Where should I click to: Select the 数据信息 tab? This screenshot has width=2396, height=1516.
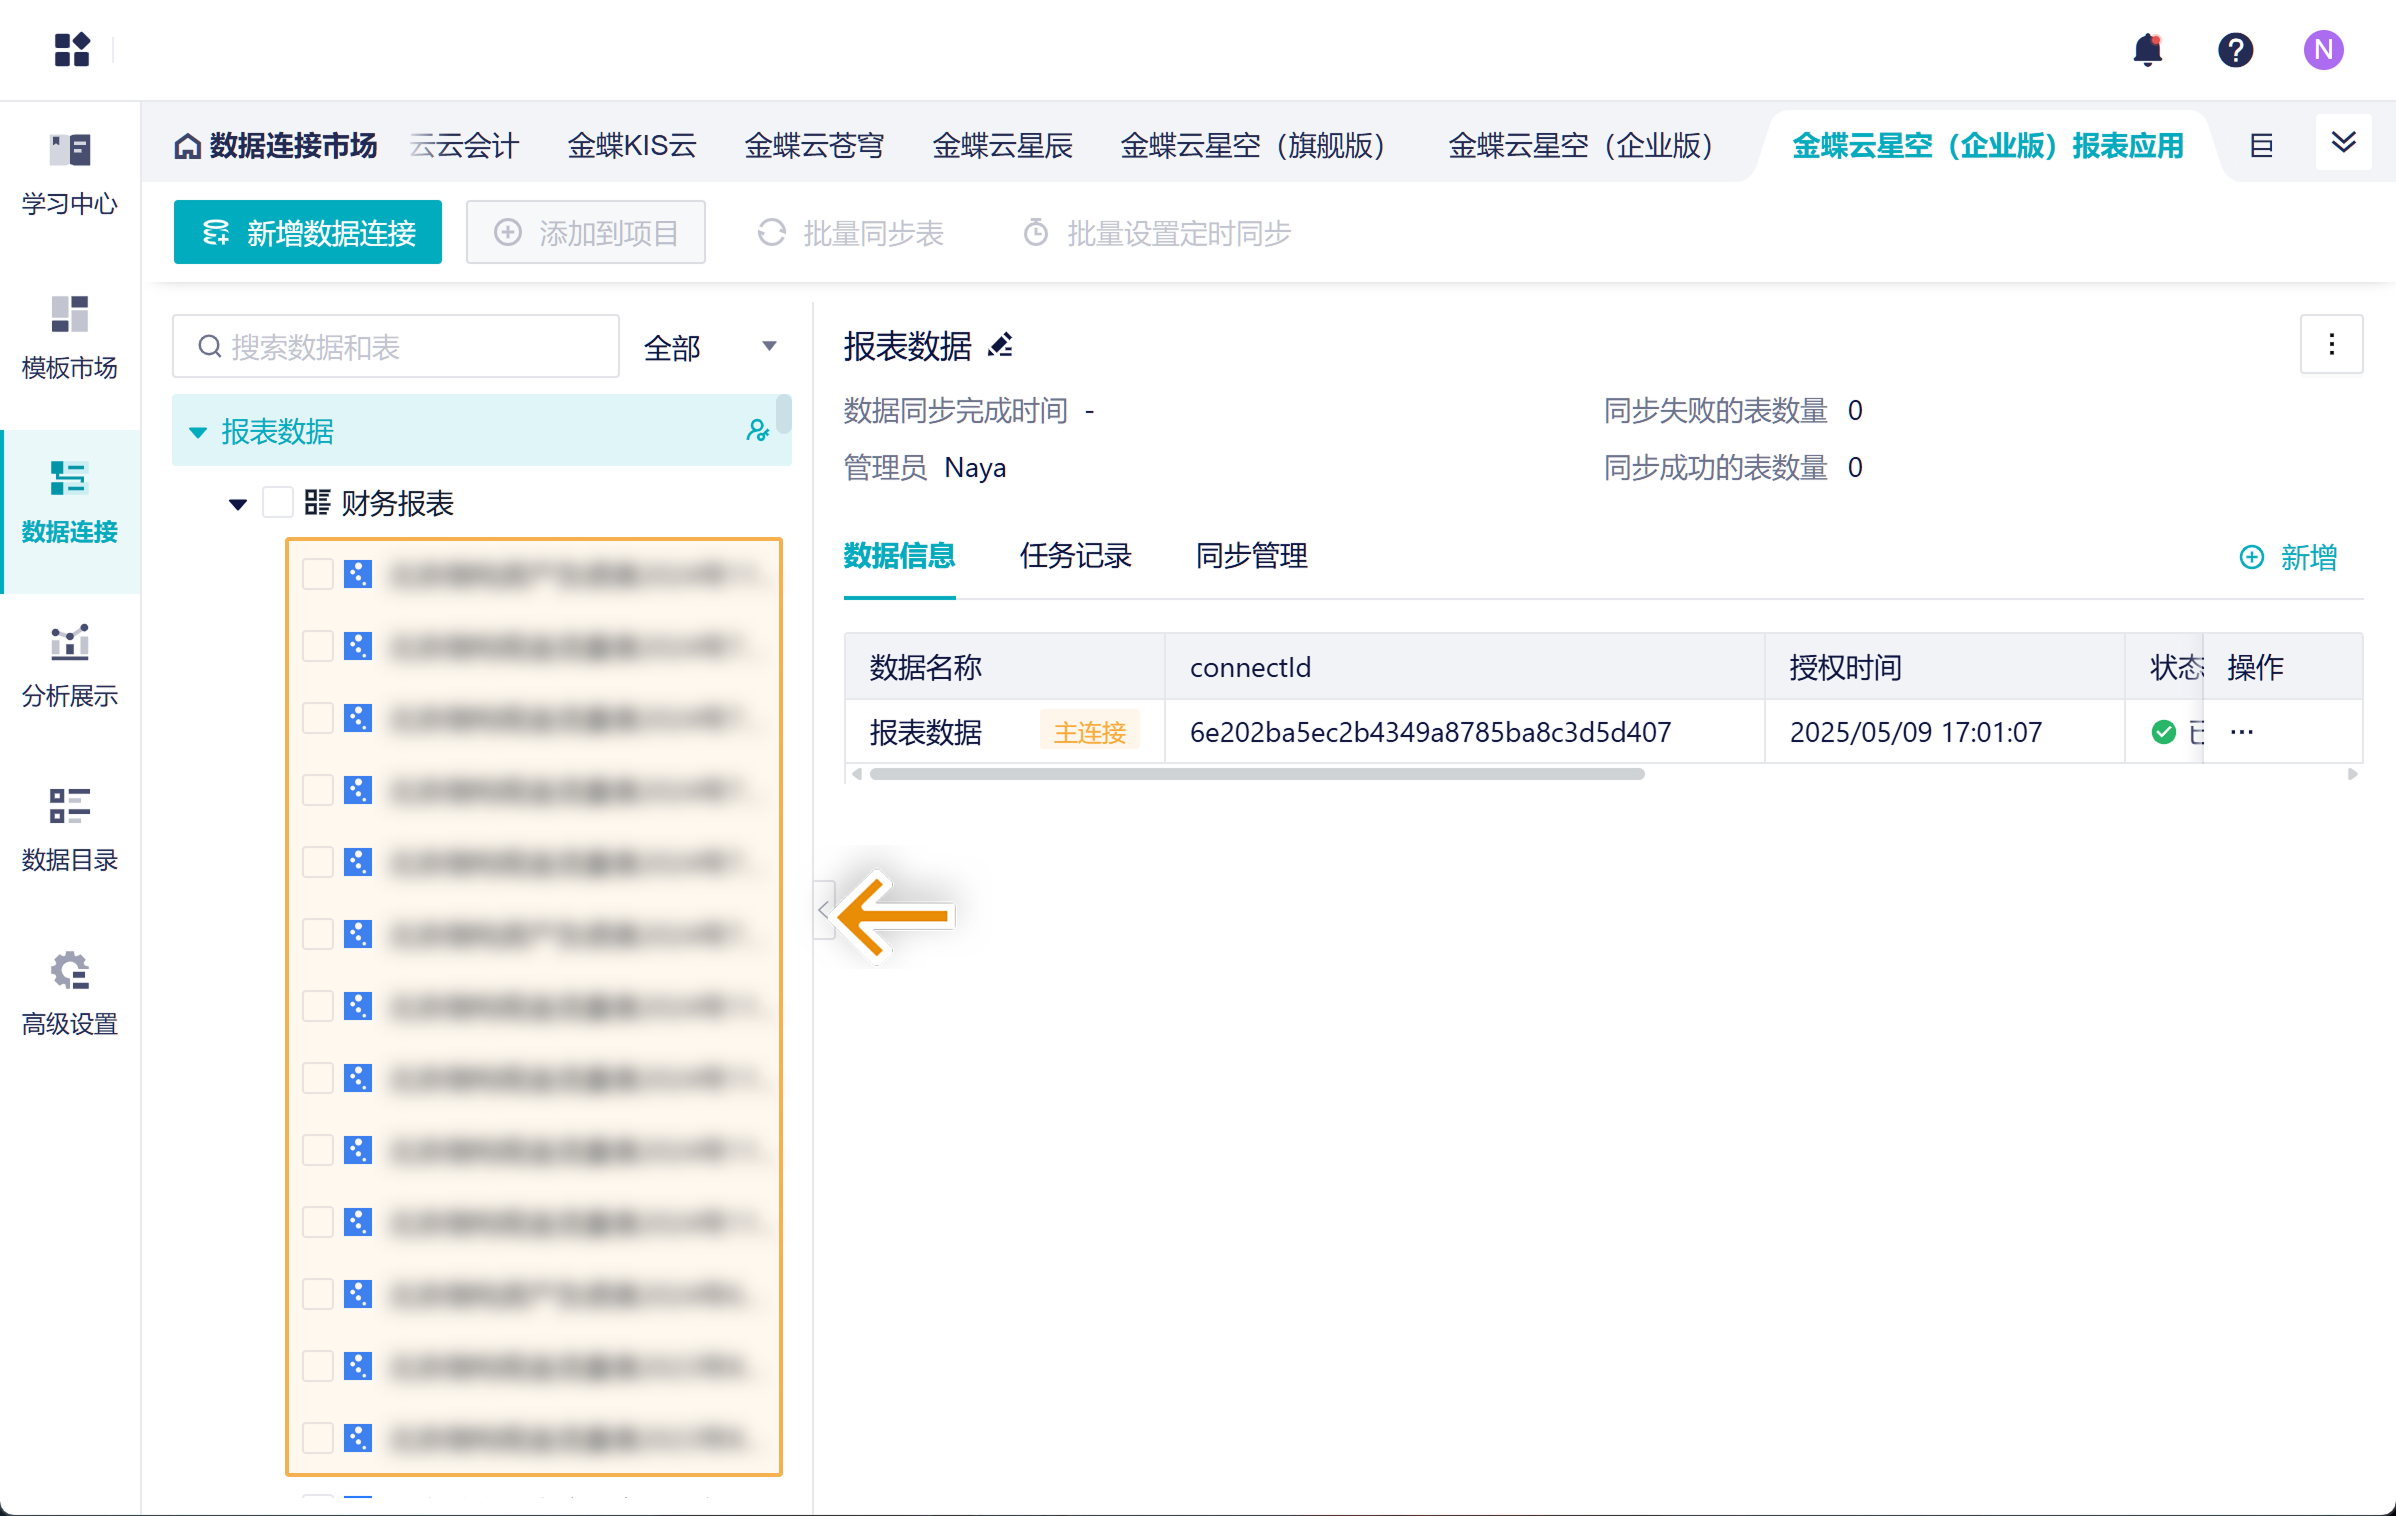(899, 556)
